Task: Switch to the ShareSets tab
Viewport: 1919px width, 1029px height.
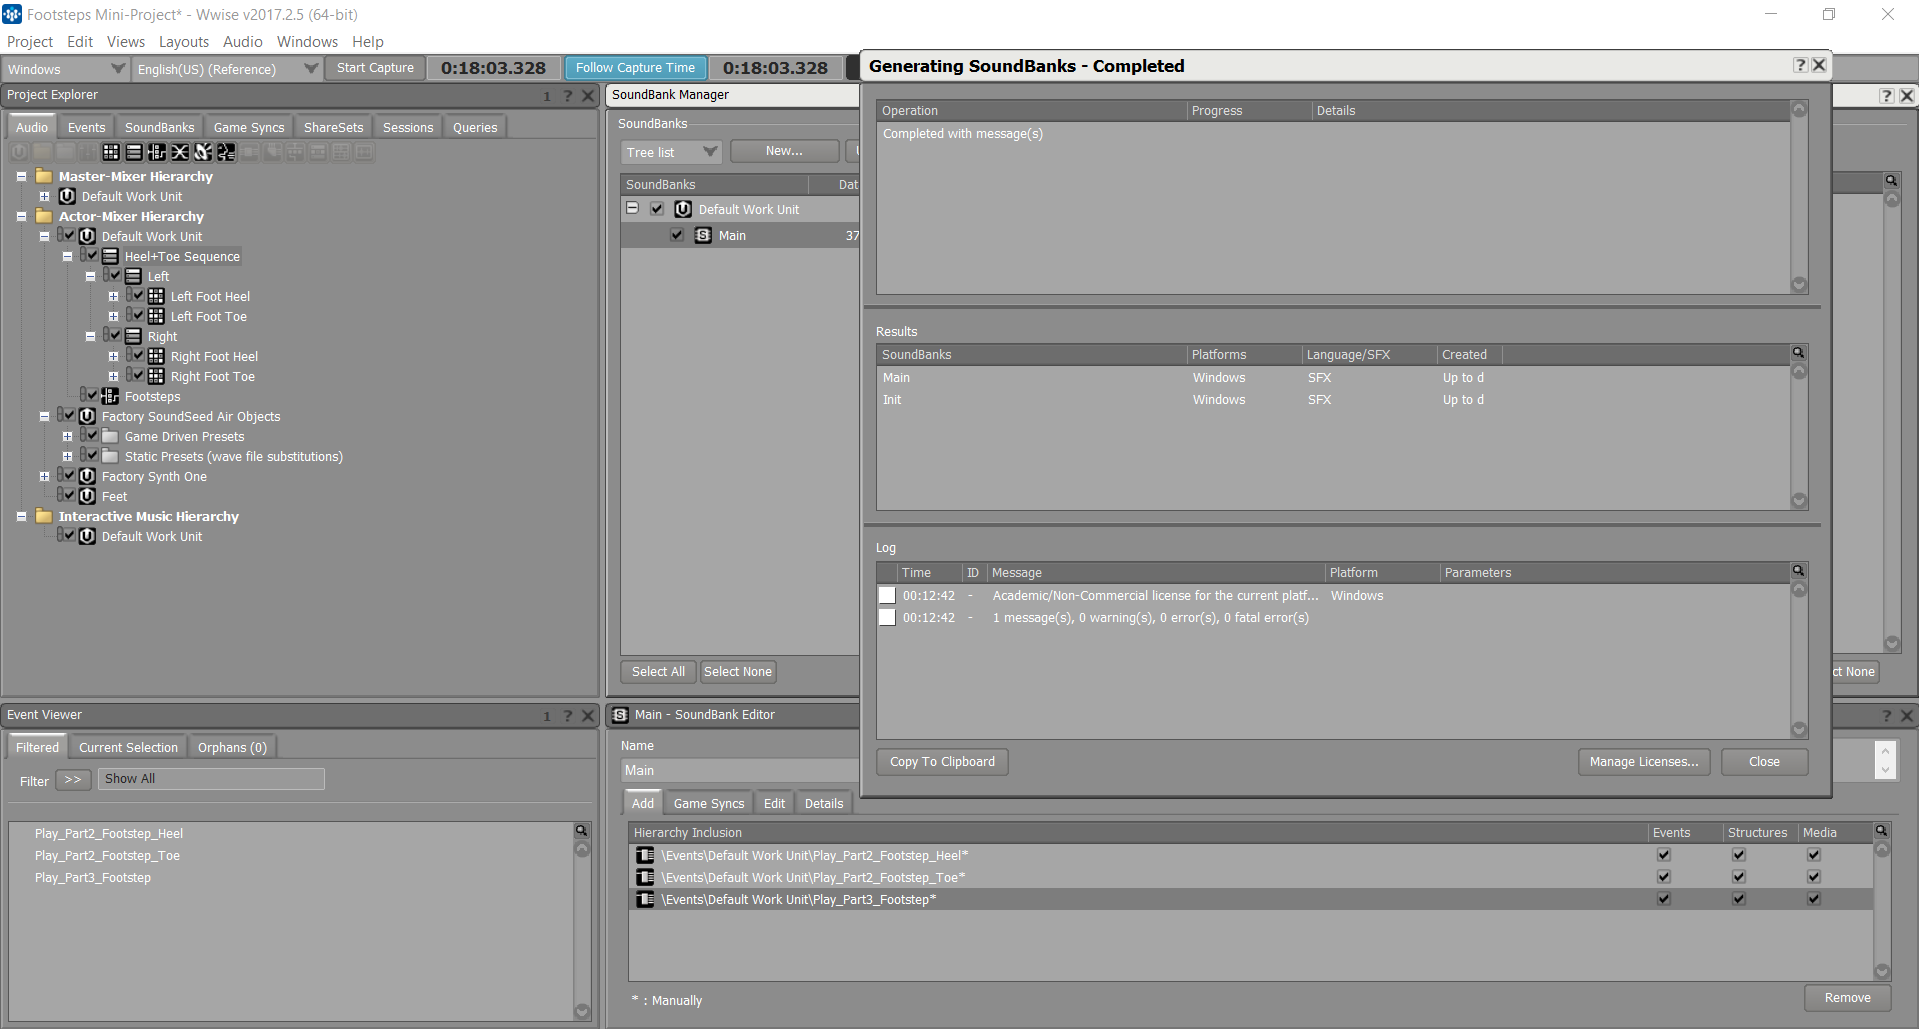Action: pyautogui.click(x=334, y=127)
